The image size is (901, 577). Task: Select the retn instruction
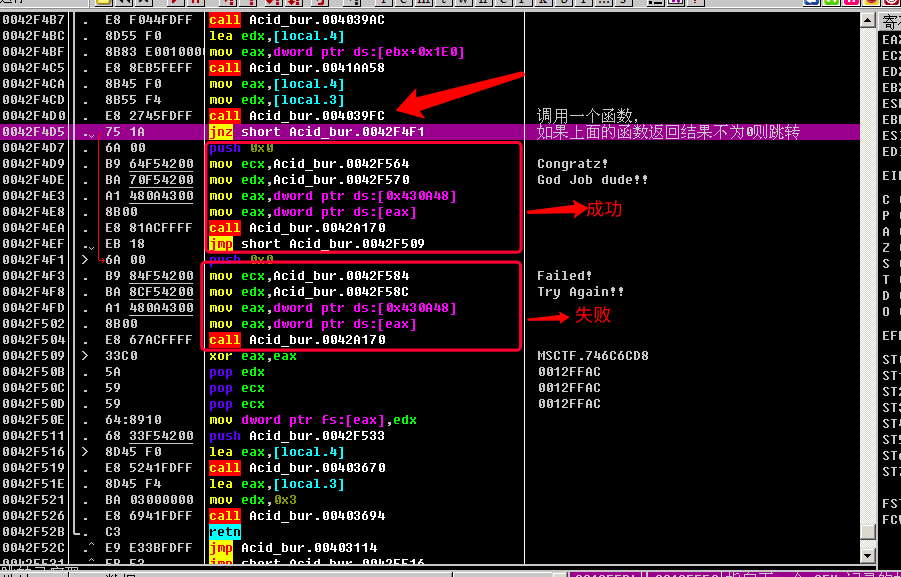(225, 533)
